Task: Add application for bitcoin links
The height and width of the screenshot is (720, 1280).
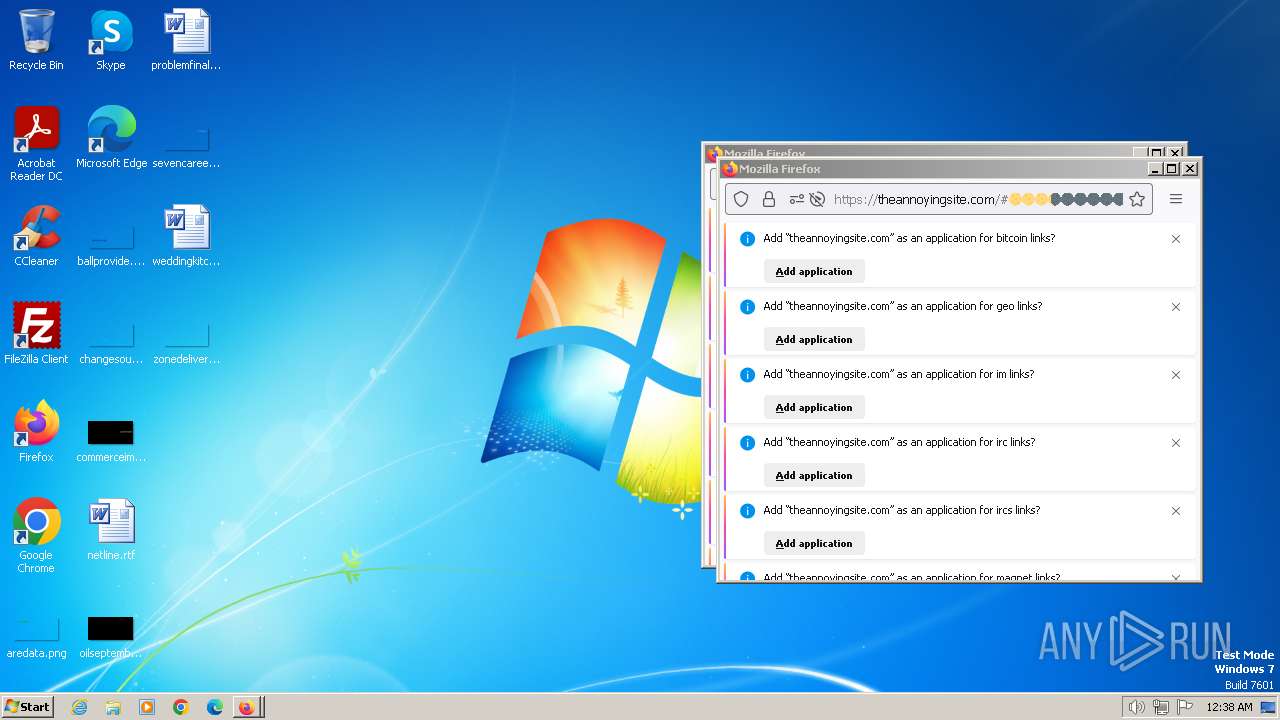Action: click(814, 271)
